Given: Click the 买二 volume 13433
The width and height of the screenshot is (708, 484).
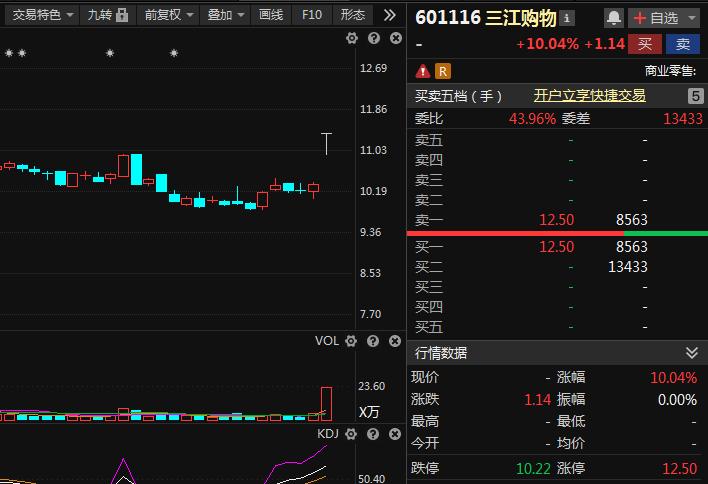Looking at the screenshot, I should pyautogui.click(x=628, y=266).
